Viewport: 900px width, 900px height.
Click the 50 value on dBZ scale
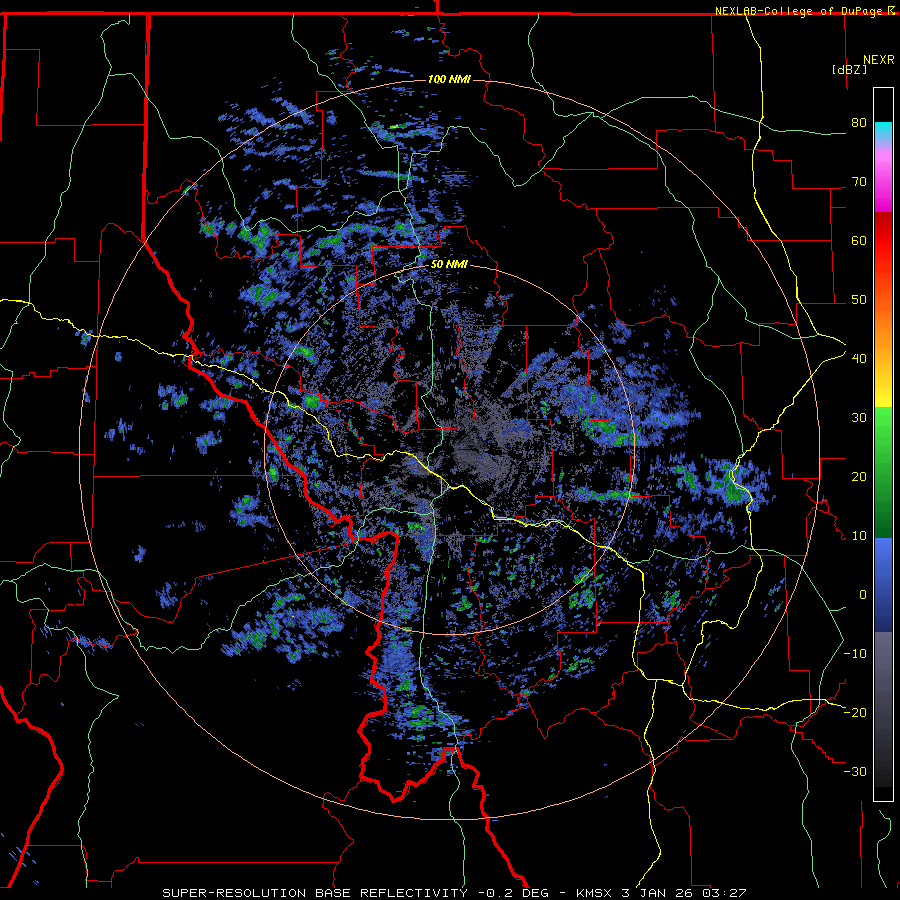[x=859, y=300]
